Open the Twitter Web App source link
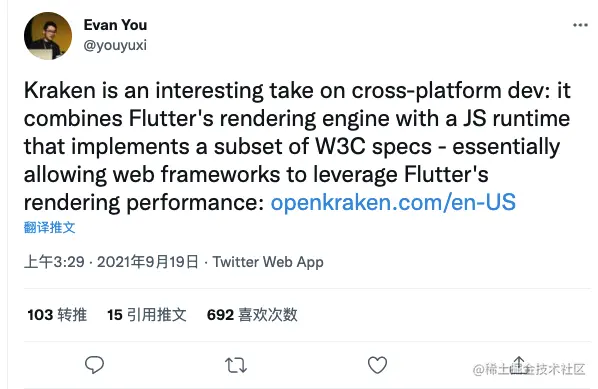Screen dimensions: 598x389 [268, 262]
